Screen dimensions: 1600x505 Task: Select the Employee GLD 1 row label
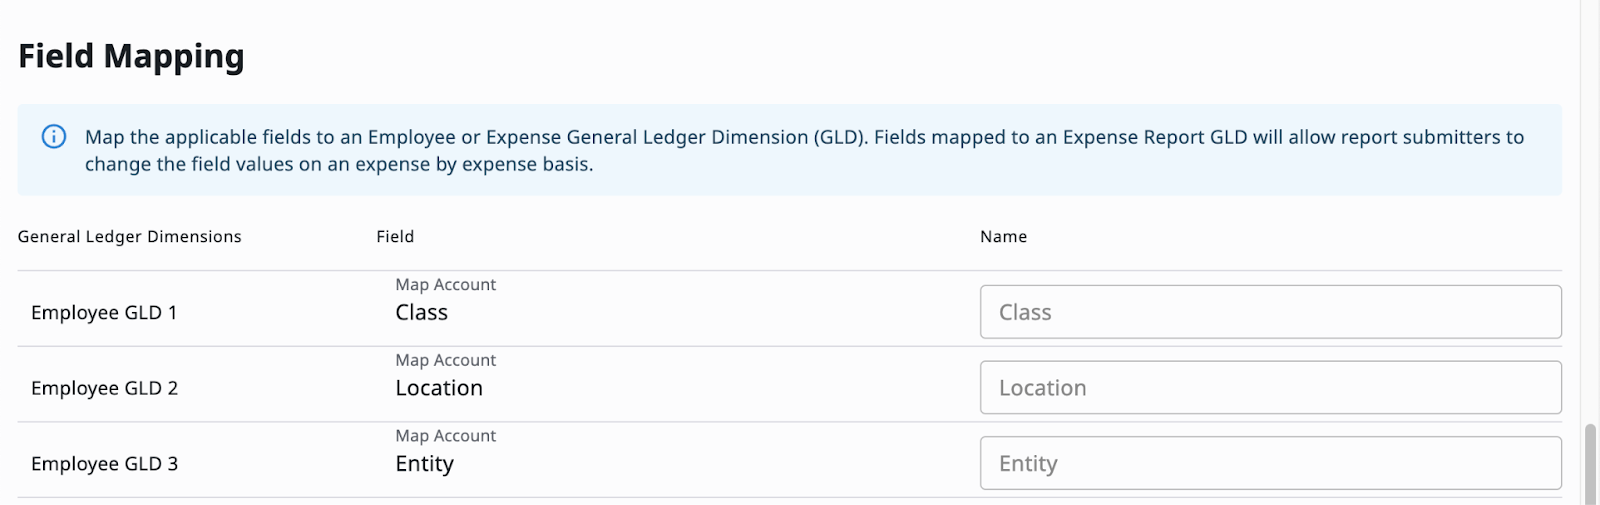(104, 313)
